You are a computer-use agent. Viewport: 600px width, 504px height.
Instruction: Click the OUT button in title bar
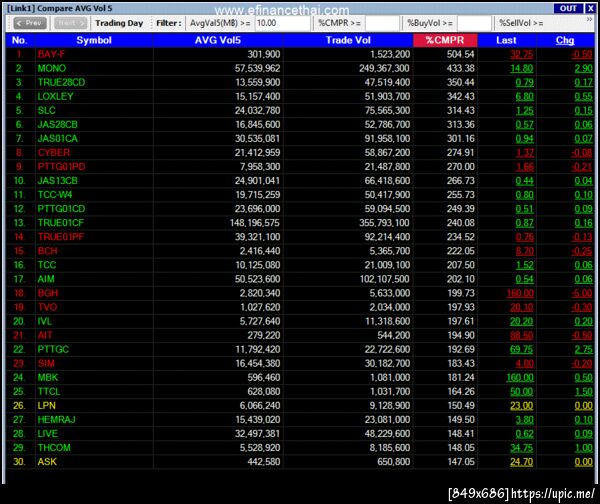(568, 8)
